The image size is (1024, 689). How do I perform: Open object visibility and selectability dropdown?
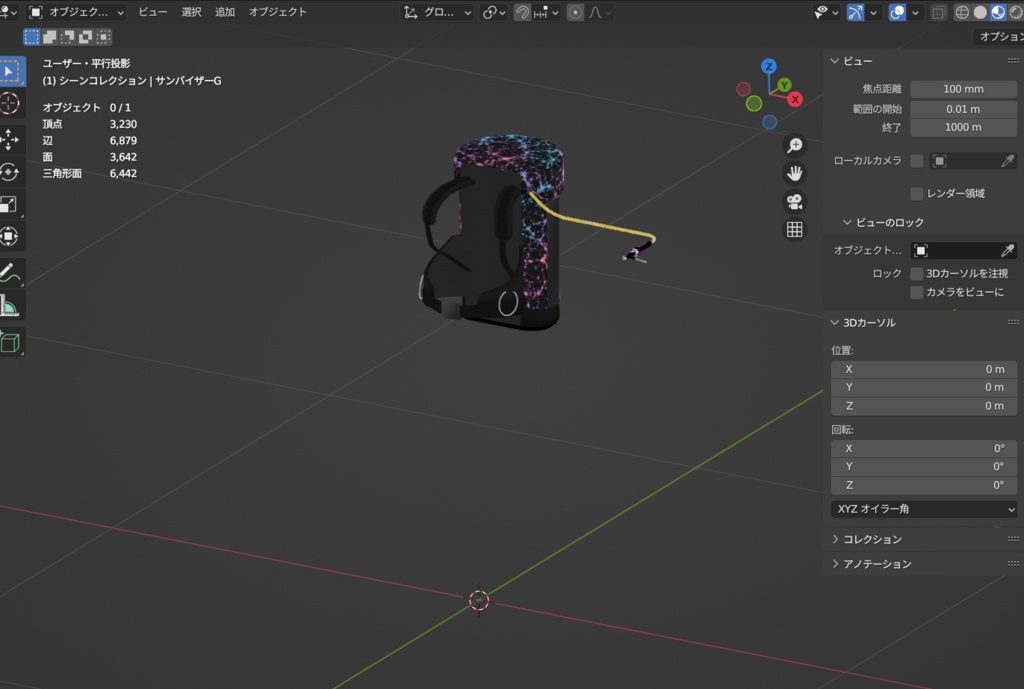(x=826, y=12)
